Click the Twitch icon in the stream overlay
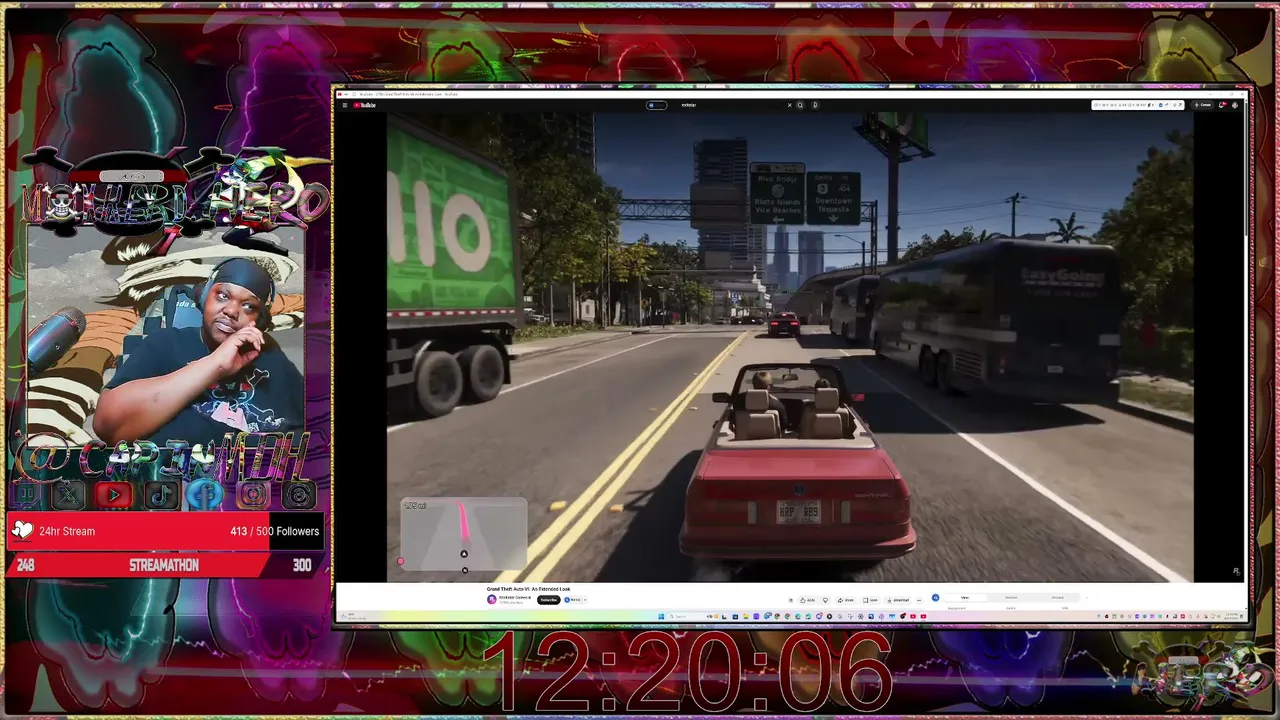Viewport: 1280px width, 720px height. point(27,494)
